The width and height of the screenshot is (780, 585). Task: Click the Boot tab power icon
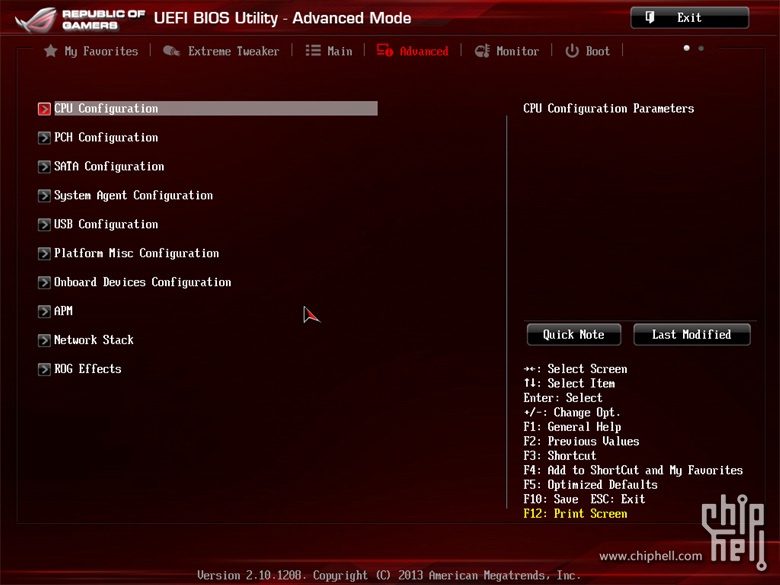572,51
